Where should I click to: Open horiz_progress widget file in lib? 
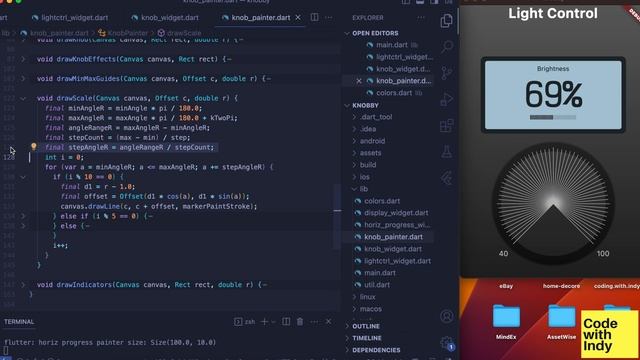pyautogui.click(x=397, y=225)
